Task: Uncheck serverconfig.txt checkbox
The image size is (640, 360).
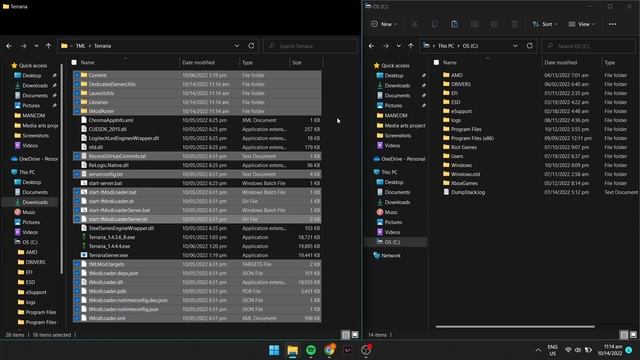Action: (x=77, y=174)
